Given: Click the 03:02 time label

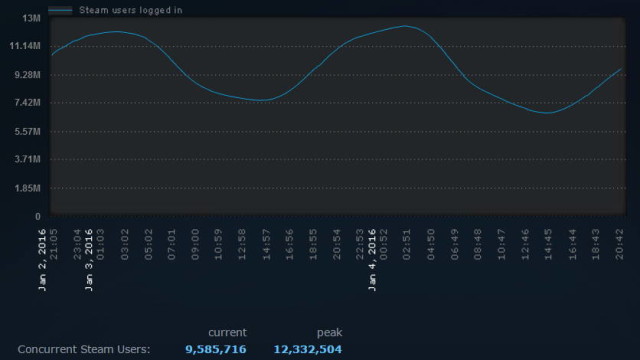Looking at the screenshot, I should (124, 244).
